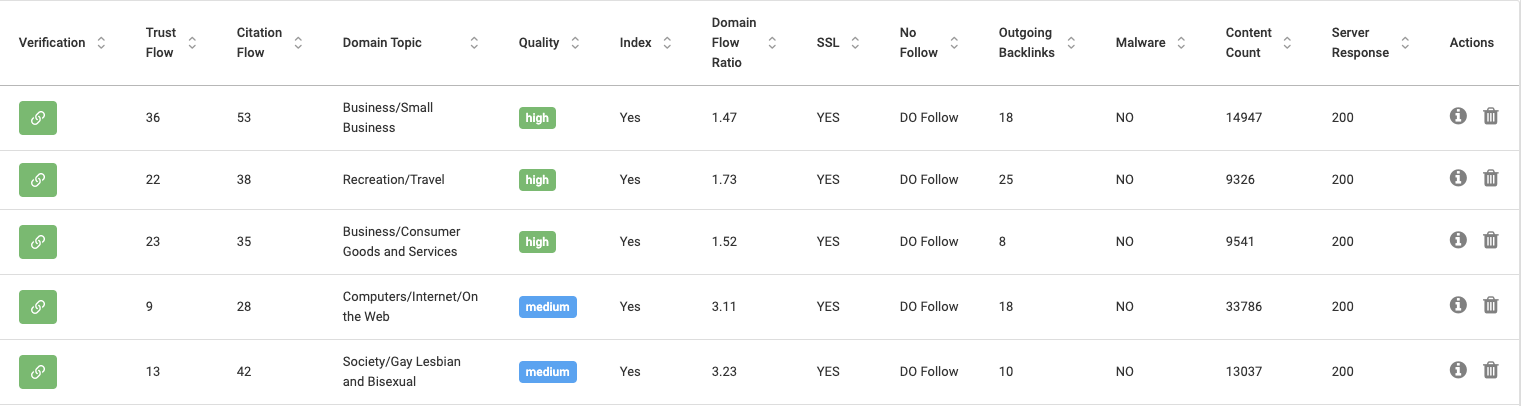Open the verification link for the Business/Small Business row
The width and height of the screenshot is (1521, 406).
[x=38, y=118]
